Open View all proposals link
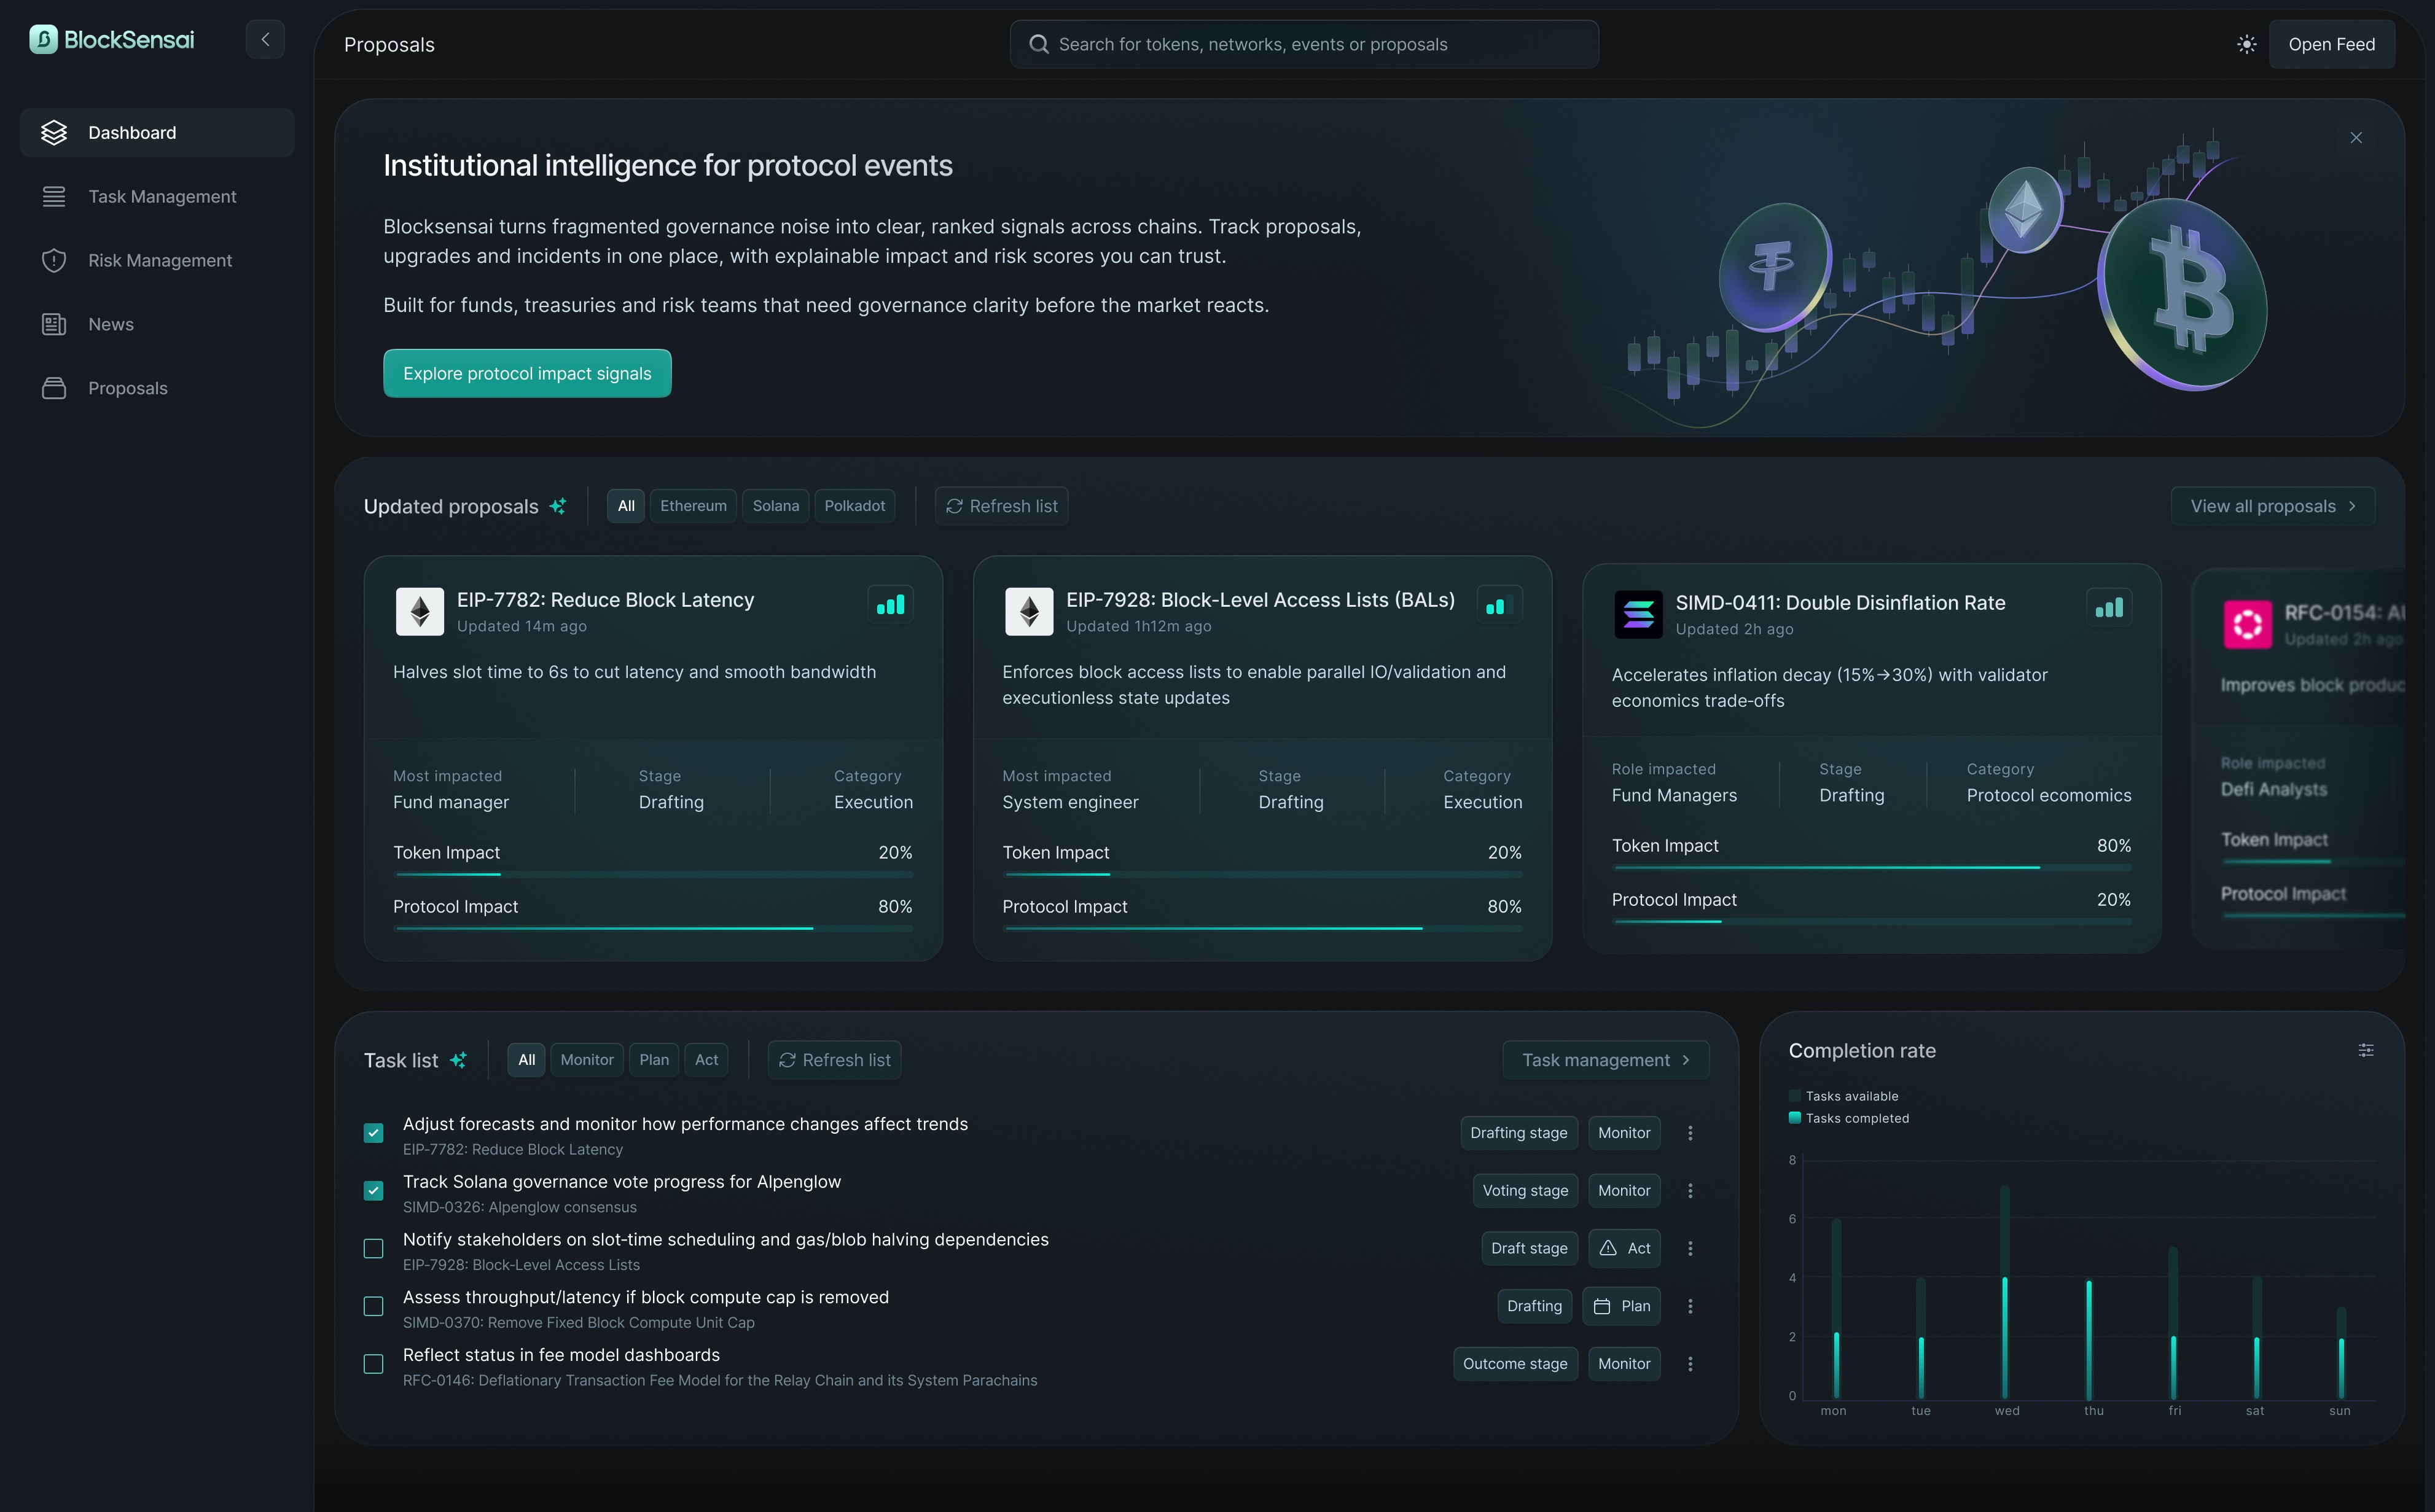This screenshot has width=2435, height=1512. click(2273, 505)
